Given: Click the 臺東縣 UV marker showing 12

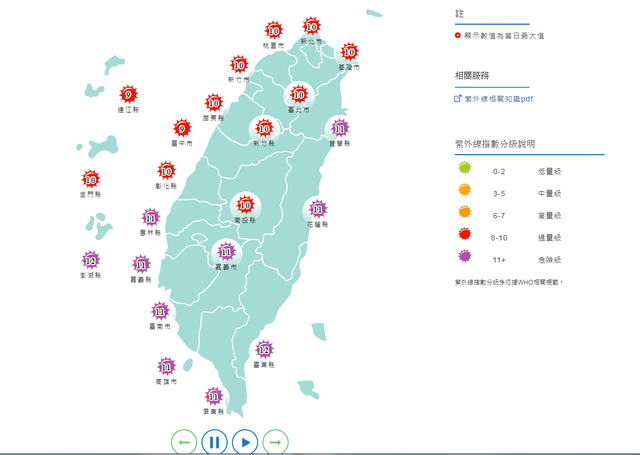Looking at the screenshot, I should coord(264,350).
